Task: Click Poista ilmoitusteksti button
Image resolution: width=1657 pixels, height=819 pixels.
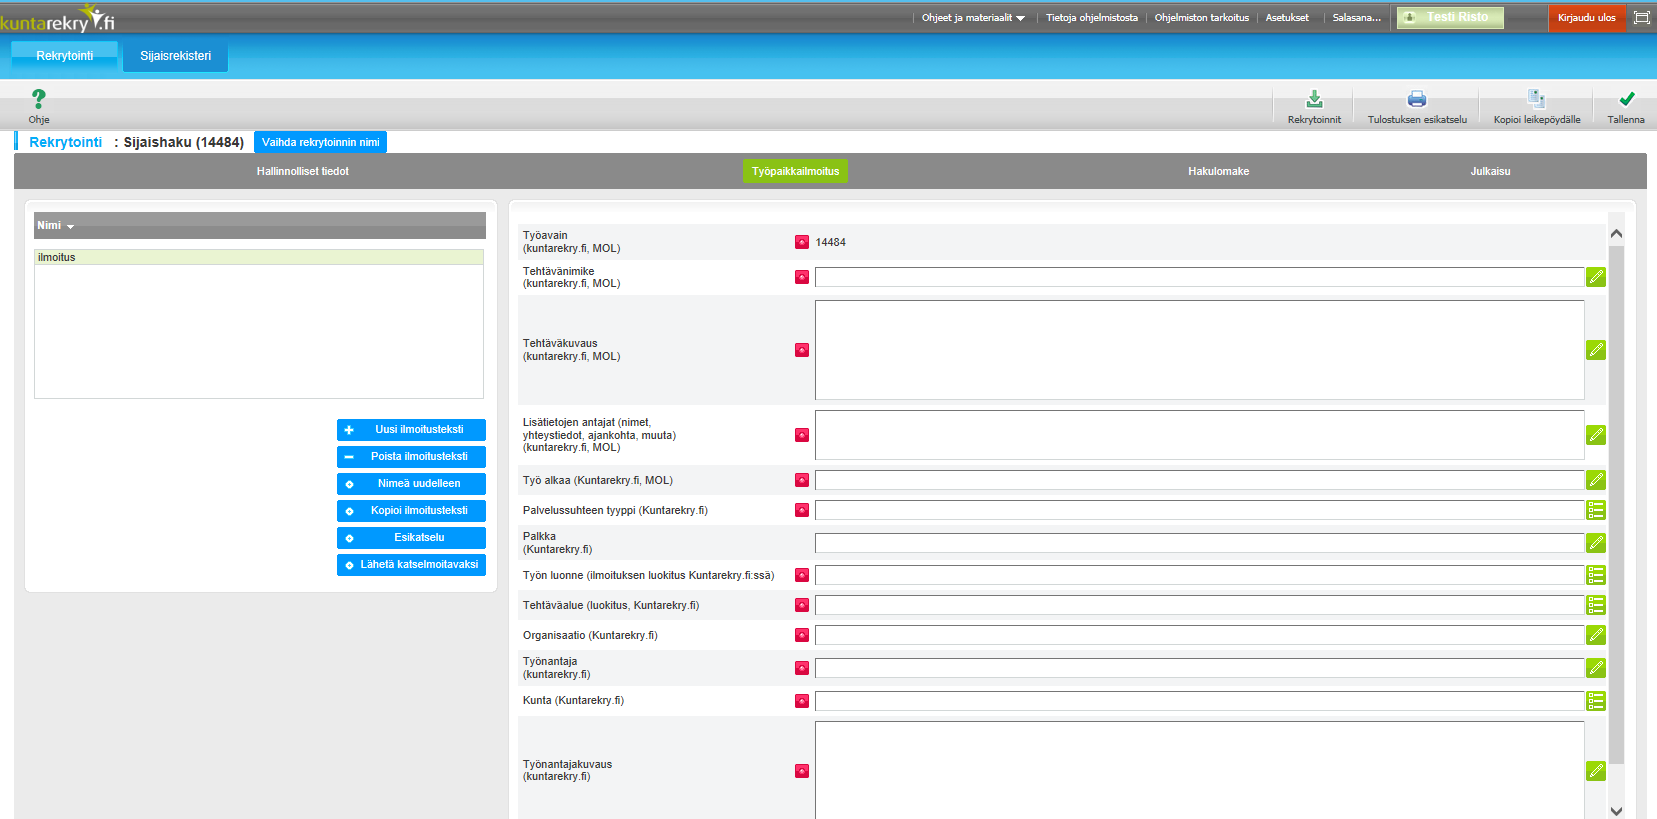Action: tap(411, 457)
